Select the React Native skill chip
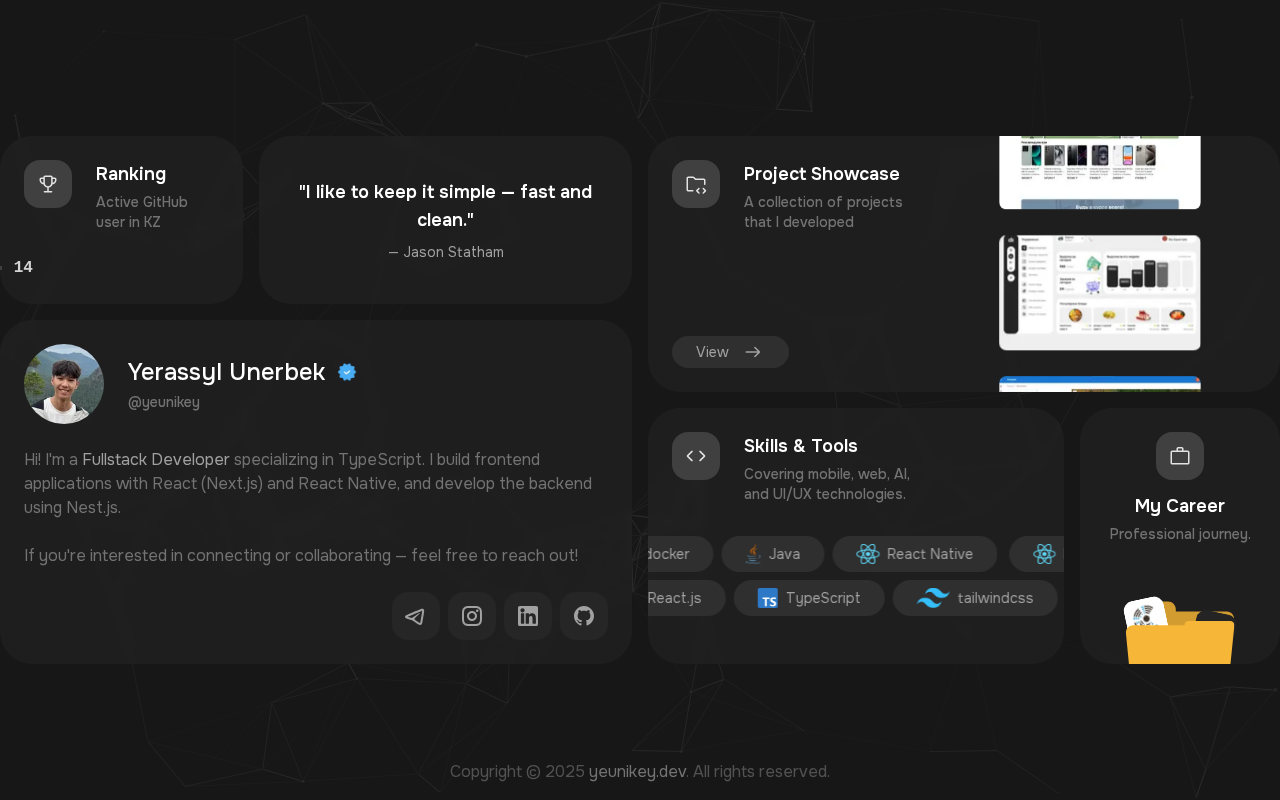Viewport: 1280px width, 800px height. pyautogui.click(x=915, y=554)
